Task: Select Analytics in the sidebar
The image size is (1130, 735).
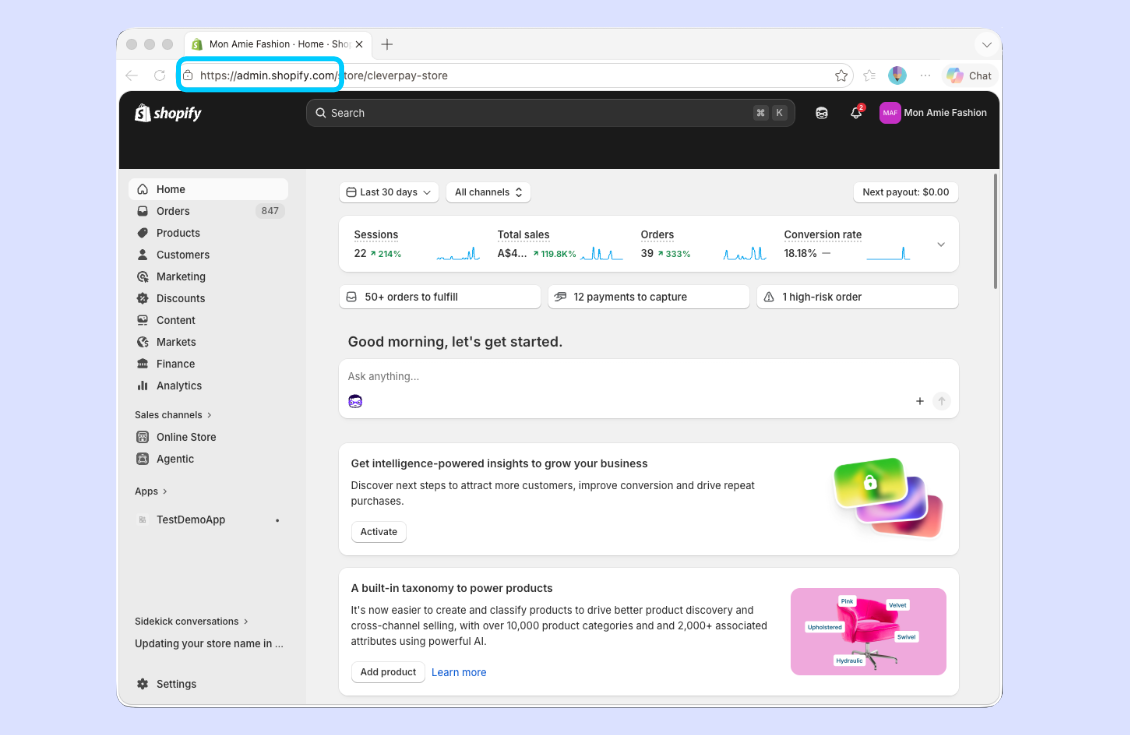Action: 208,386
